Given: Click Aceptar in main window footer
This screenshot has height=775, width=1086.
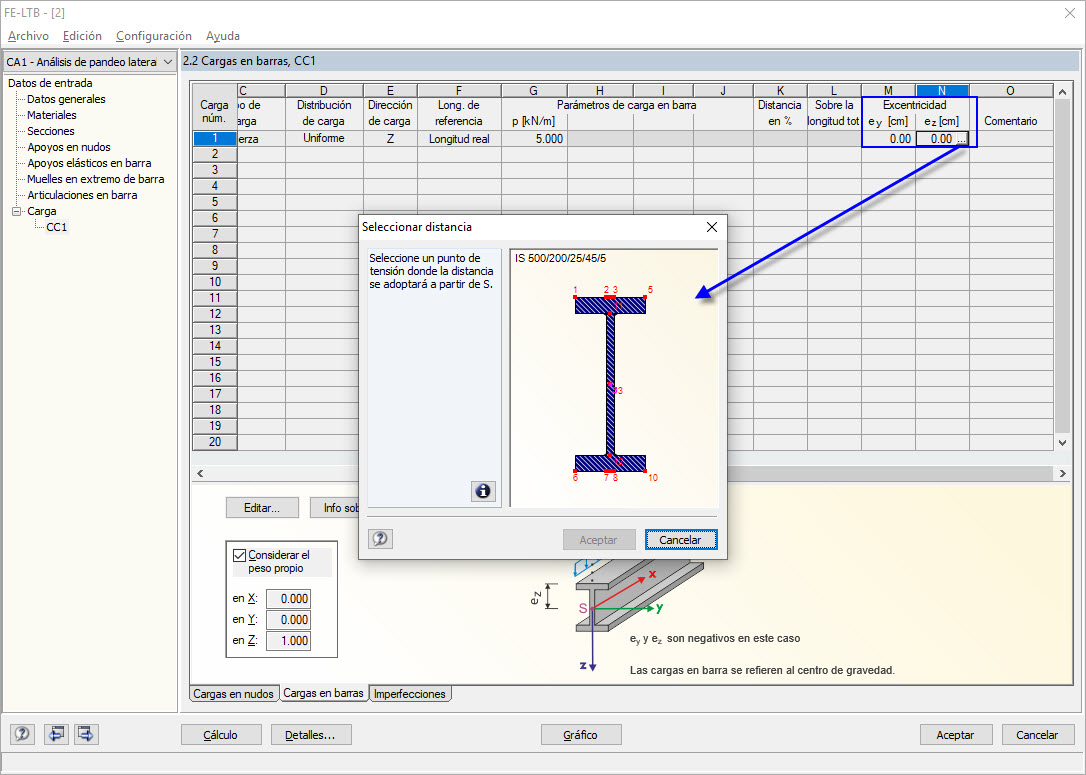Looking at the screenshot, I should pos(956,735).
